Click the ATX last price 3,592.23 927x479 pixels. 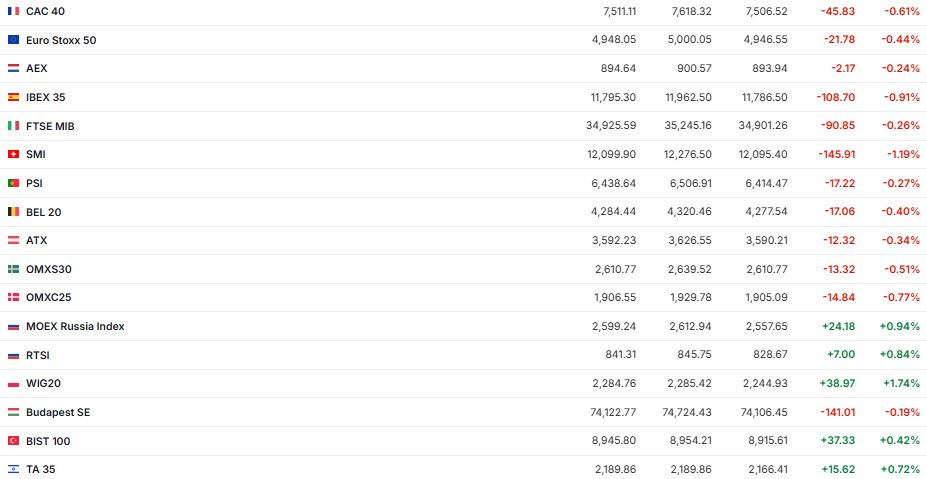[614, 240]
